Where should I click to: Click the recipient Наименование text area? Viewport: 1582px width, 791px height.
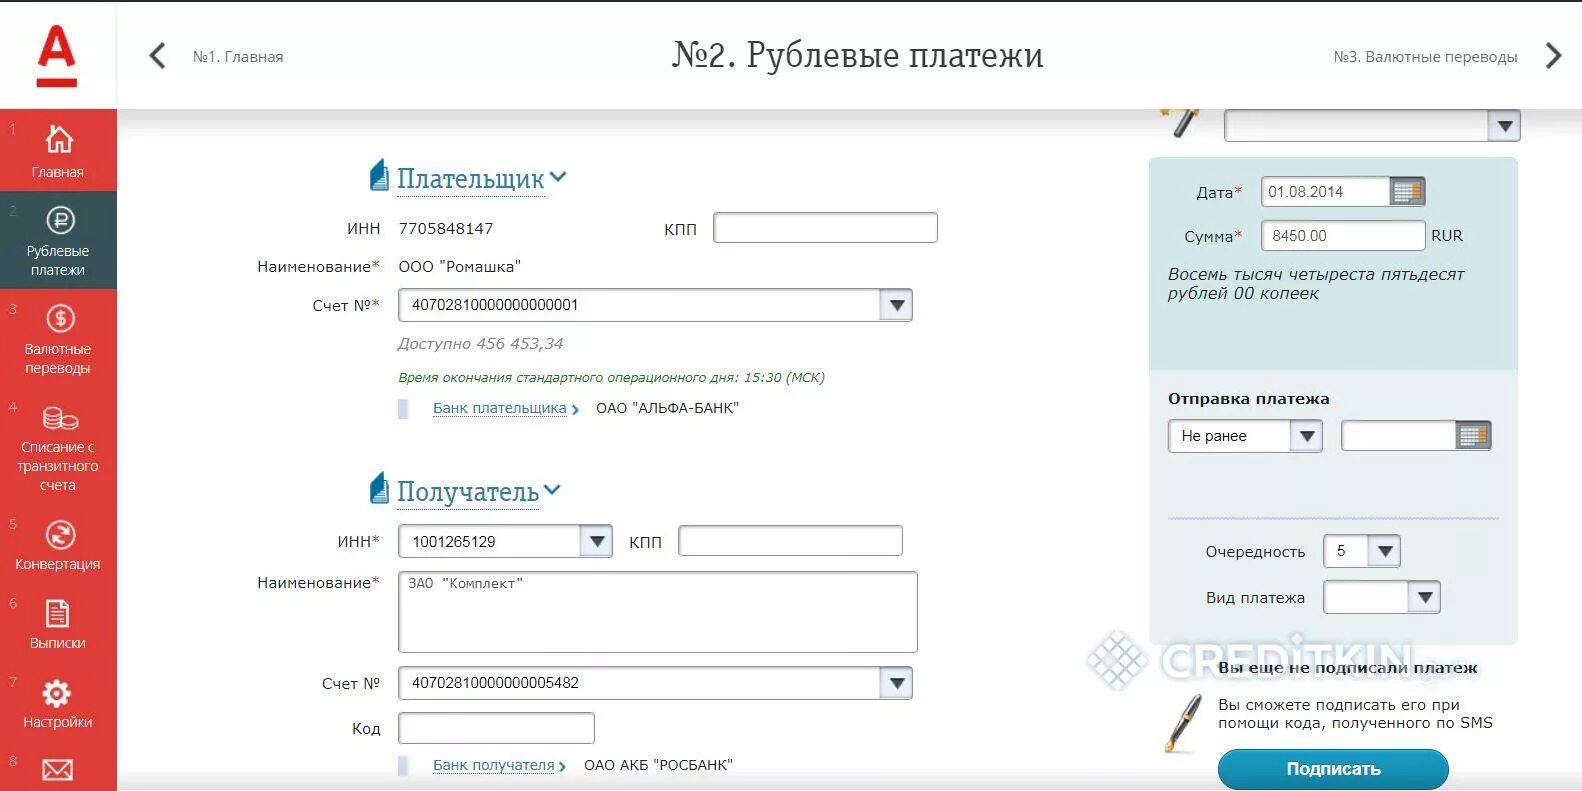657,612
